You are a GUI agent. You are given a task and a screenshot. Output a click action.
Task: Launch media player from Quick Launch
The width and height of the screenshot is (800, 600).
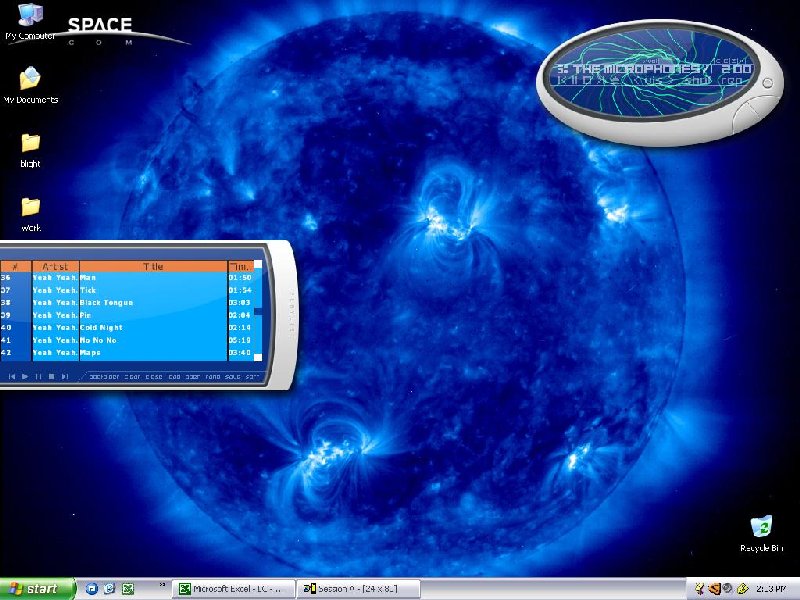tap(91, 589)
